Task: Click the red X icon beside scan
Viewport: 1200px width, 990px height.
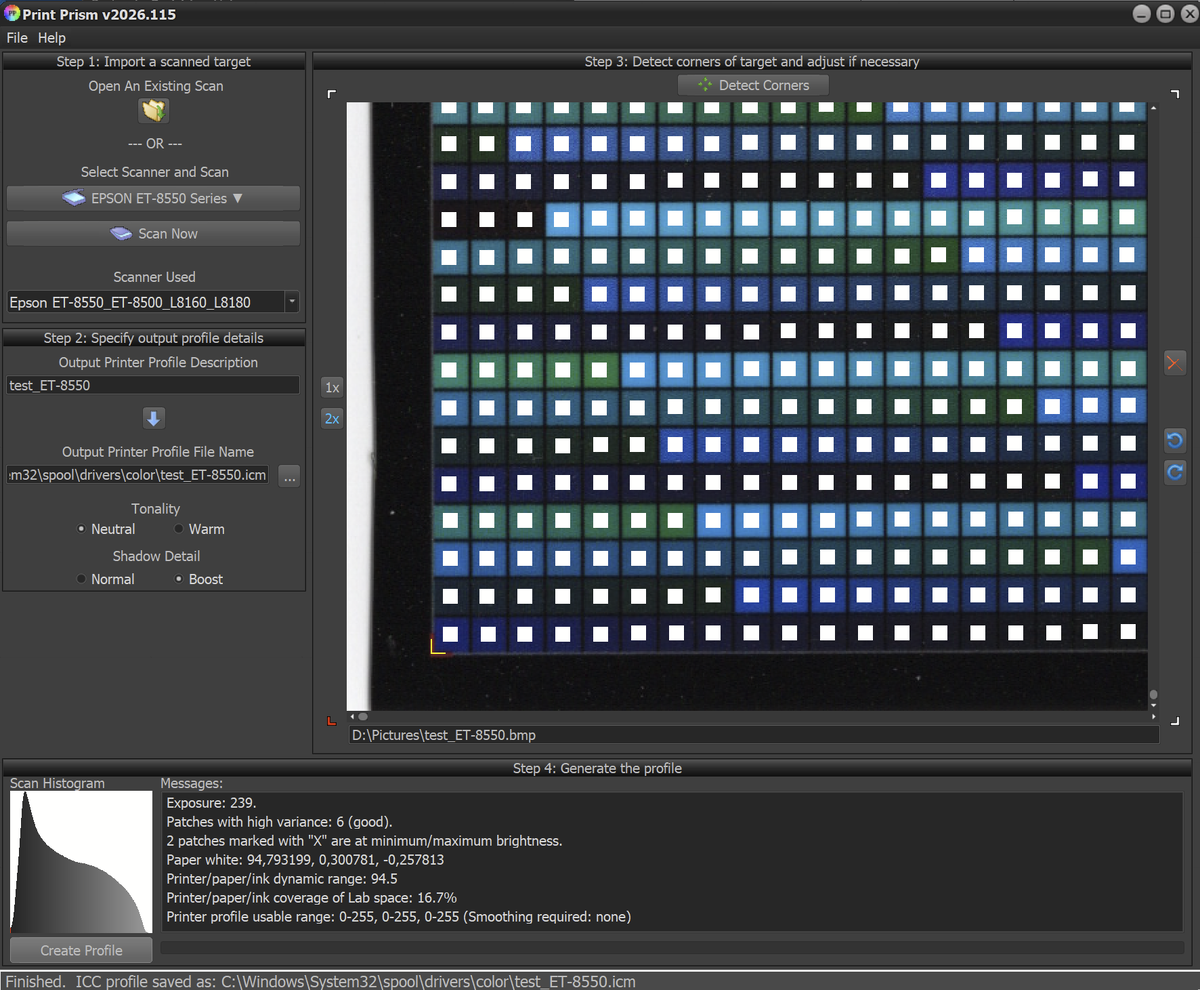Action: click(1175, 363)
